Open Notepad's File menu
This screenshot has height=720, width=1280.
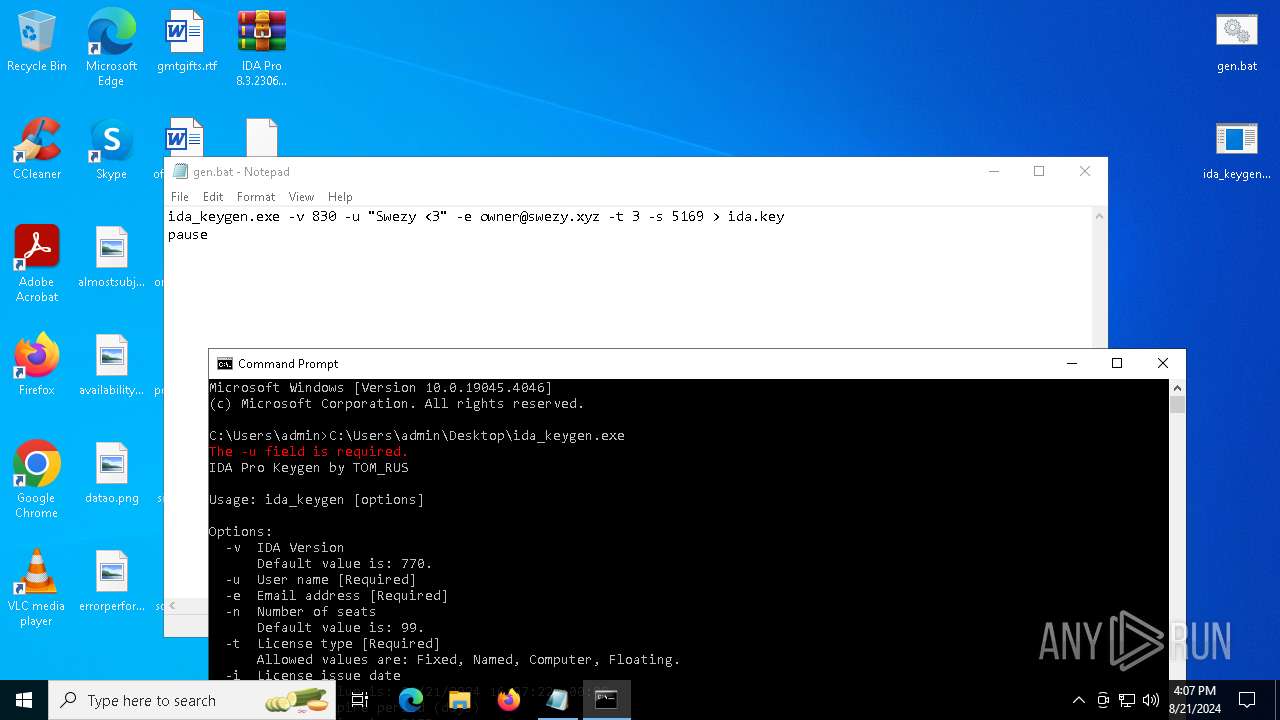tap(180, 197)
